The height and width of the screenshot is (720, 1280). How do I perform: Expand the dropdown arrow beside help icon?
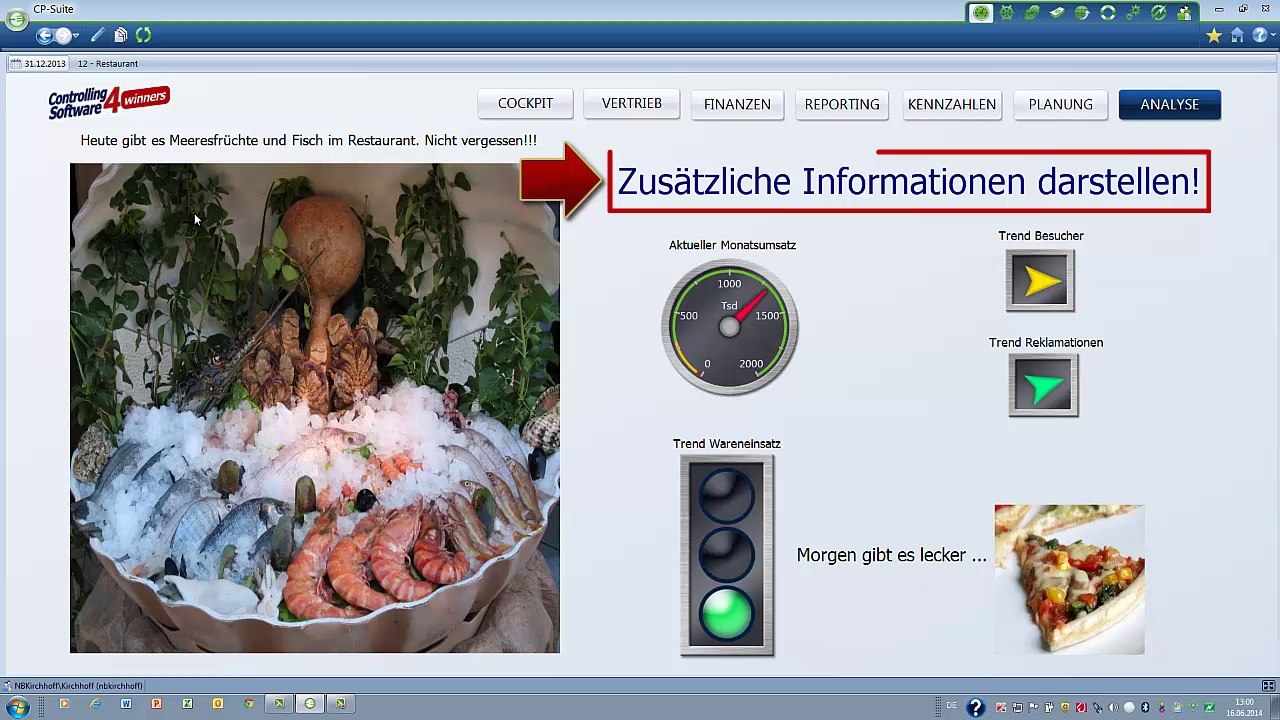(x=1273, y=34)
